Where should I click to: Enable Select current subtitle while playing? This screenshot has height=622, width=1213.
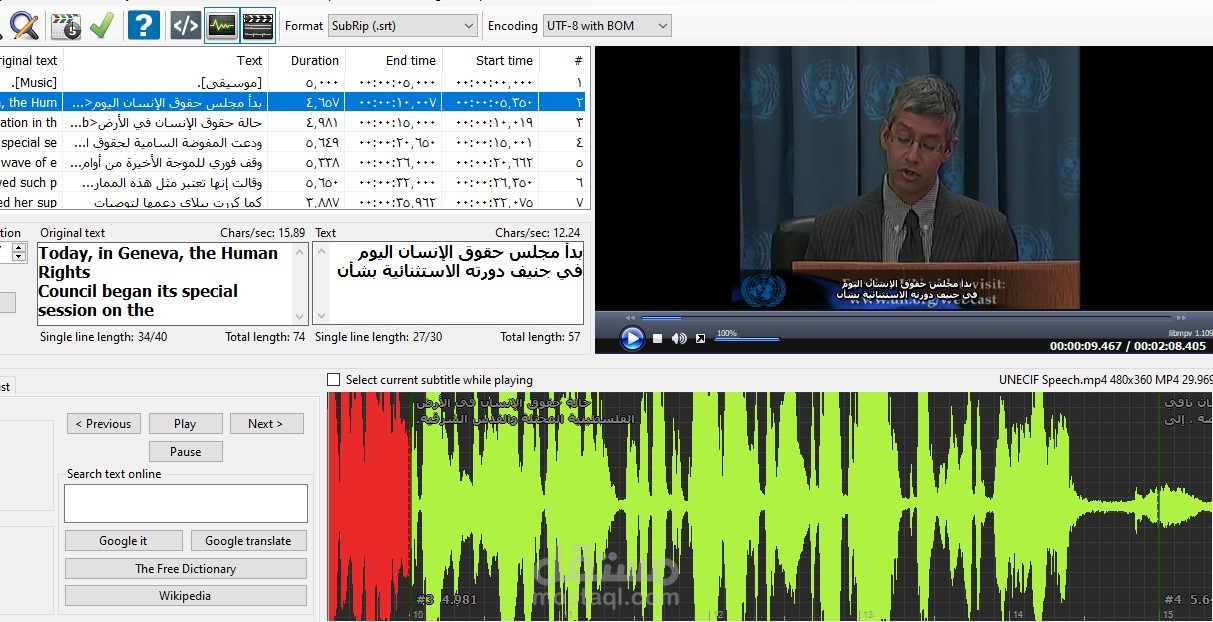(x=332, y=379)
